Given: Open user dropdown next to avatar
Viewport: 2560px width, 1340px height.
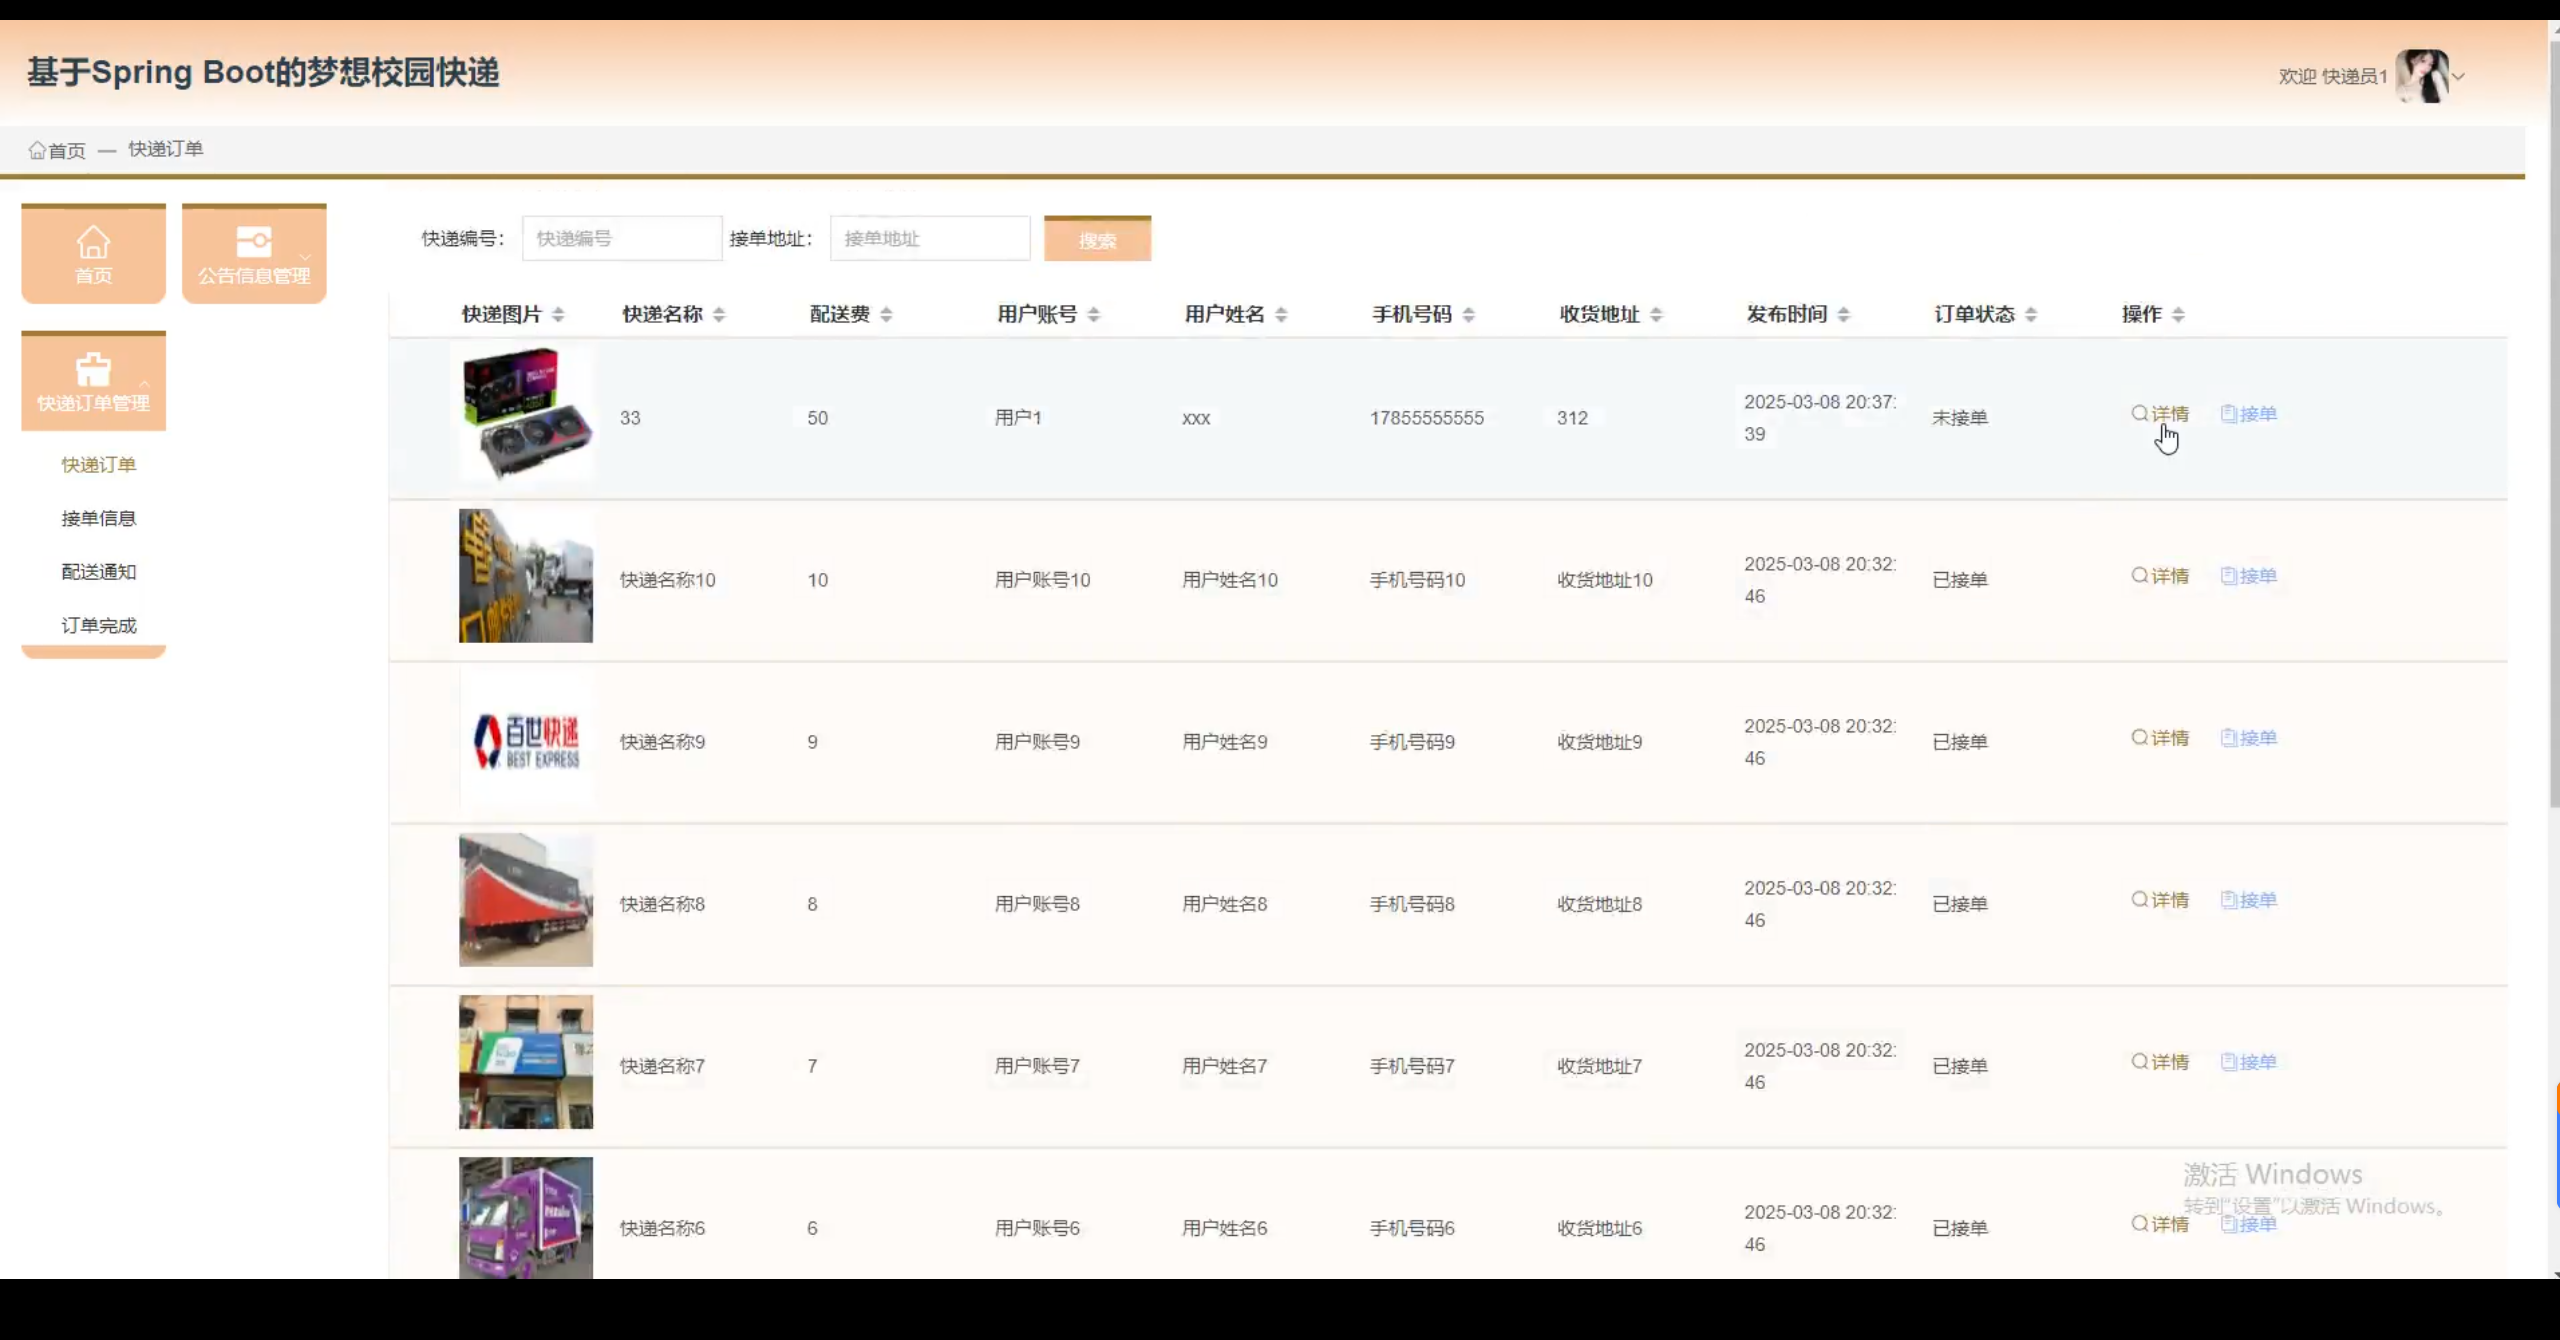Looking at the screenshot, I should point(2458,76).
